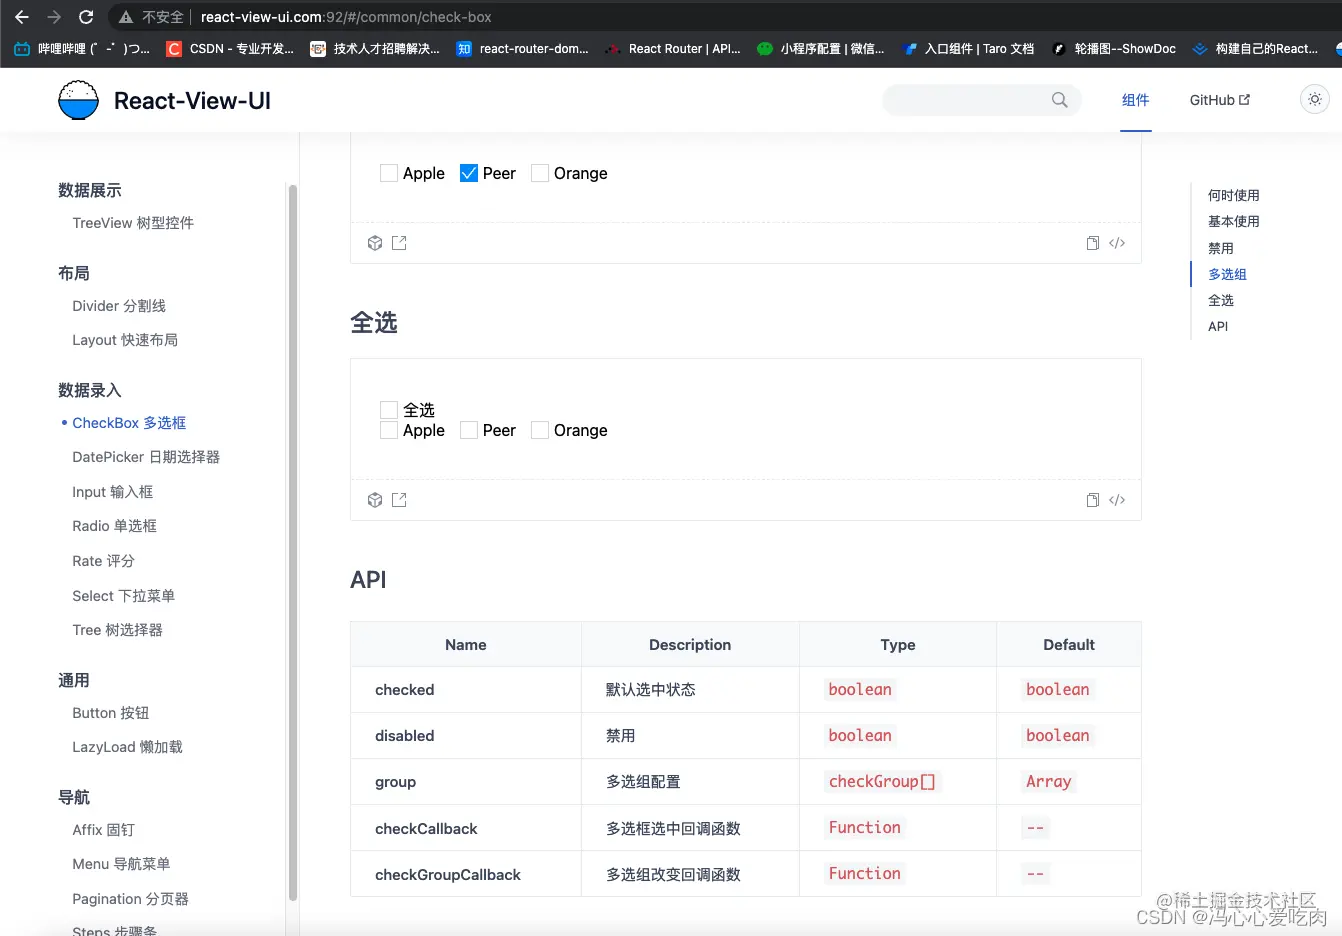Image resolution: width=1342 pixels, height=936 pixels.
Task: Uncheck Peer in the multi-select group demo
Action: click(469, 173)
